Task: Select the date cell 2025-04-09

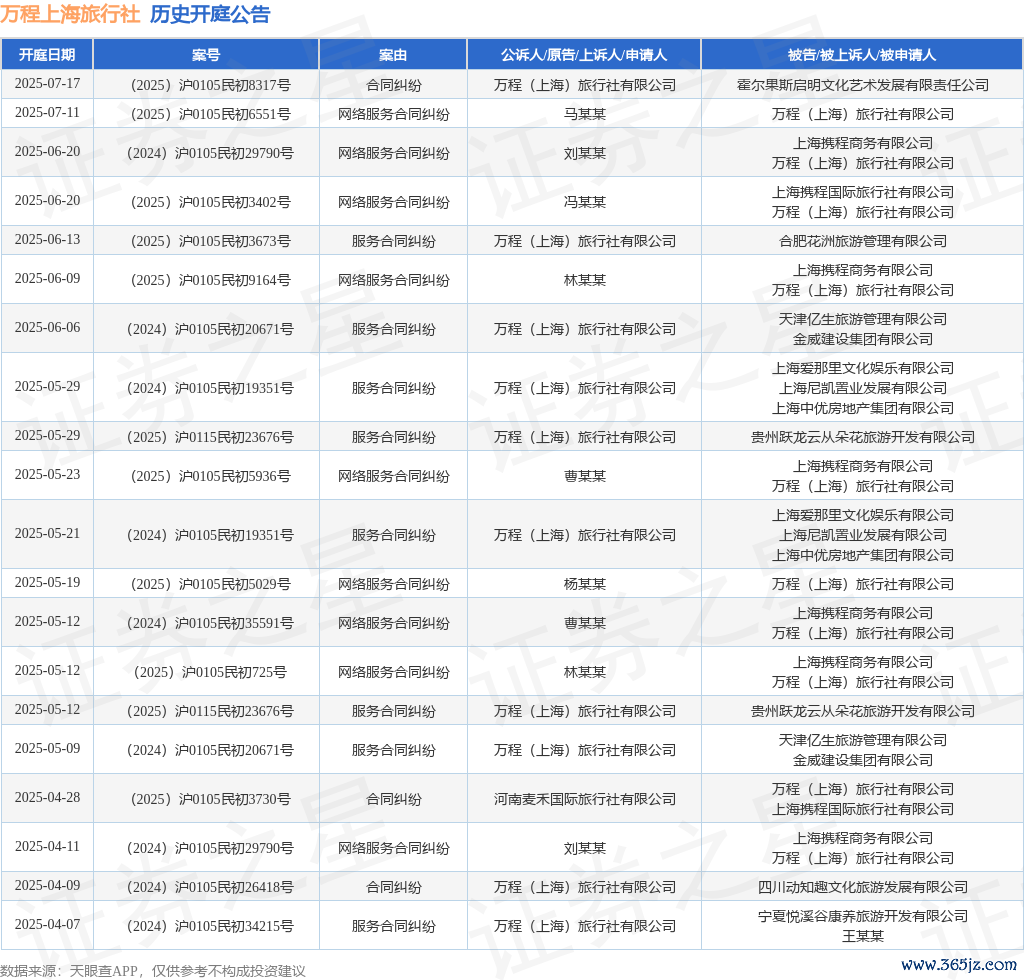Action: (47, 886)
